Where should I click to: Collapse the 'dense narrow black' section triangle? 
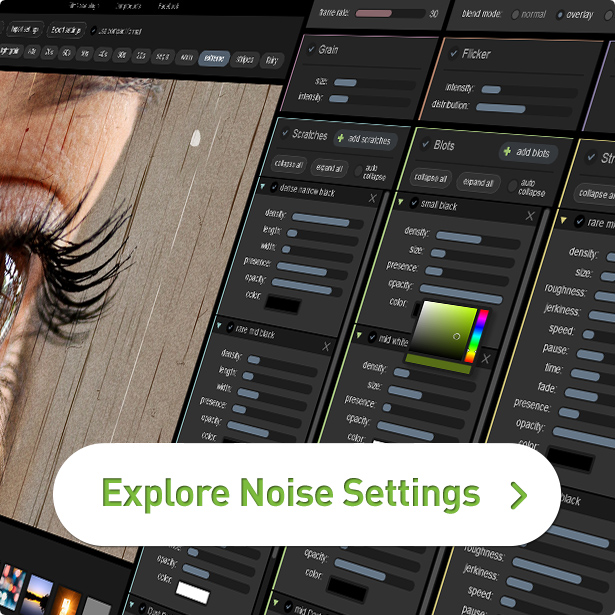262,186
